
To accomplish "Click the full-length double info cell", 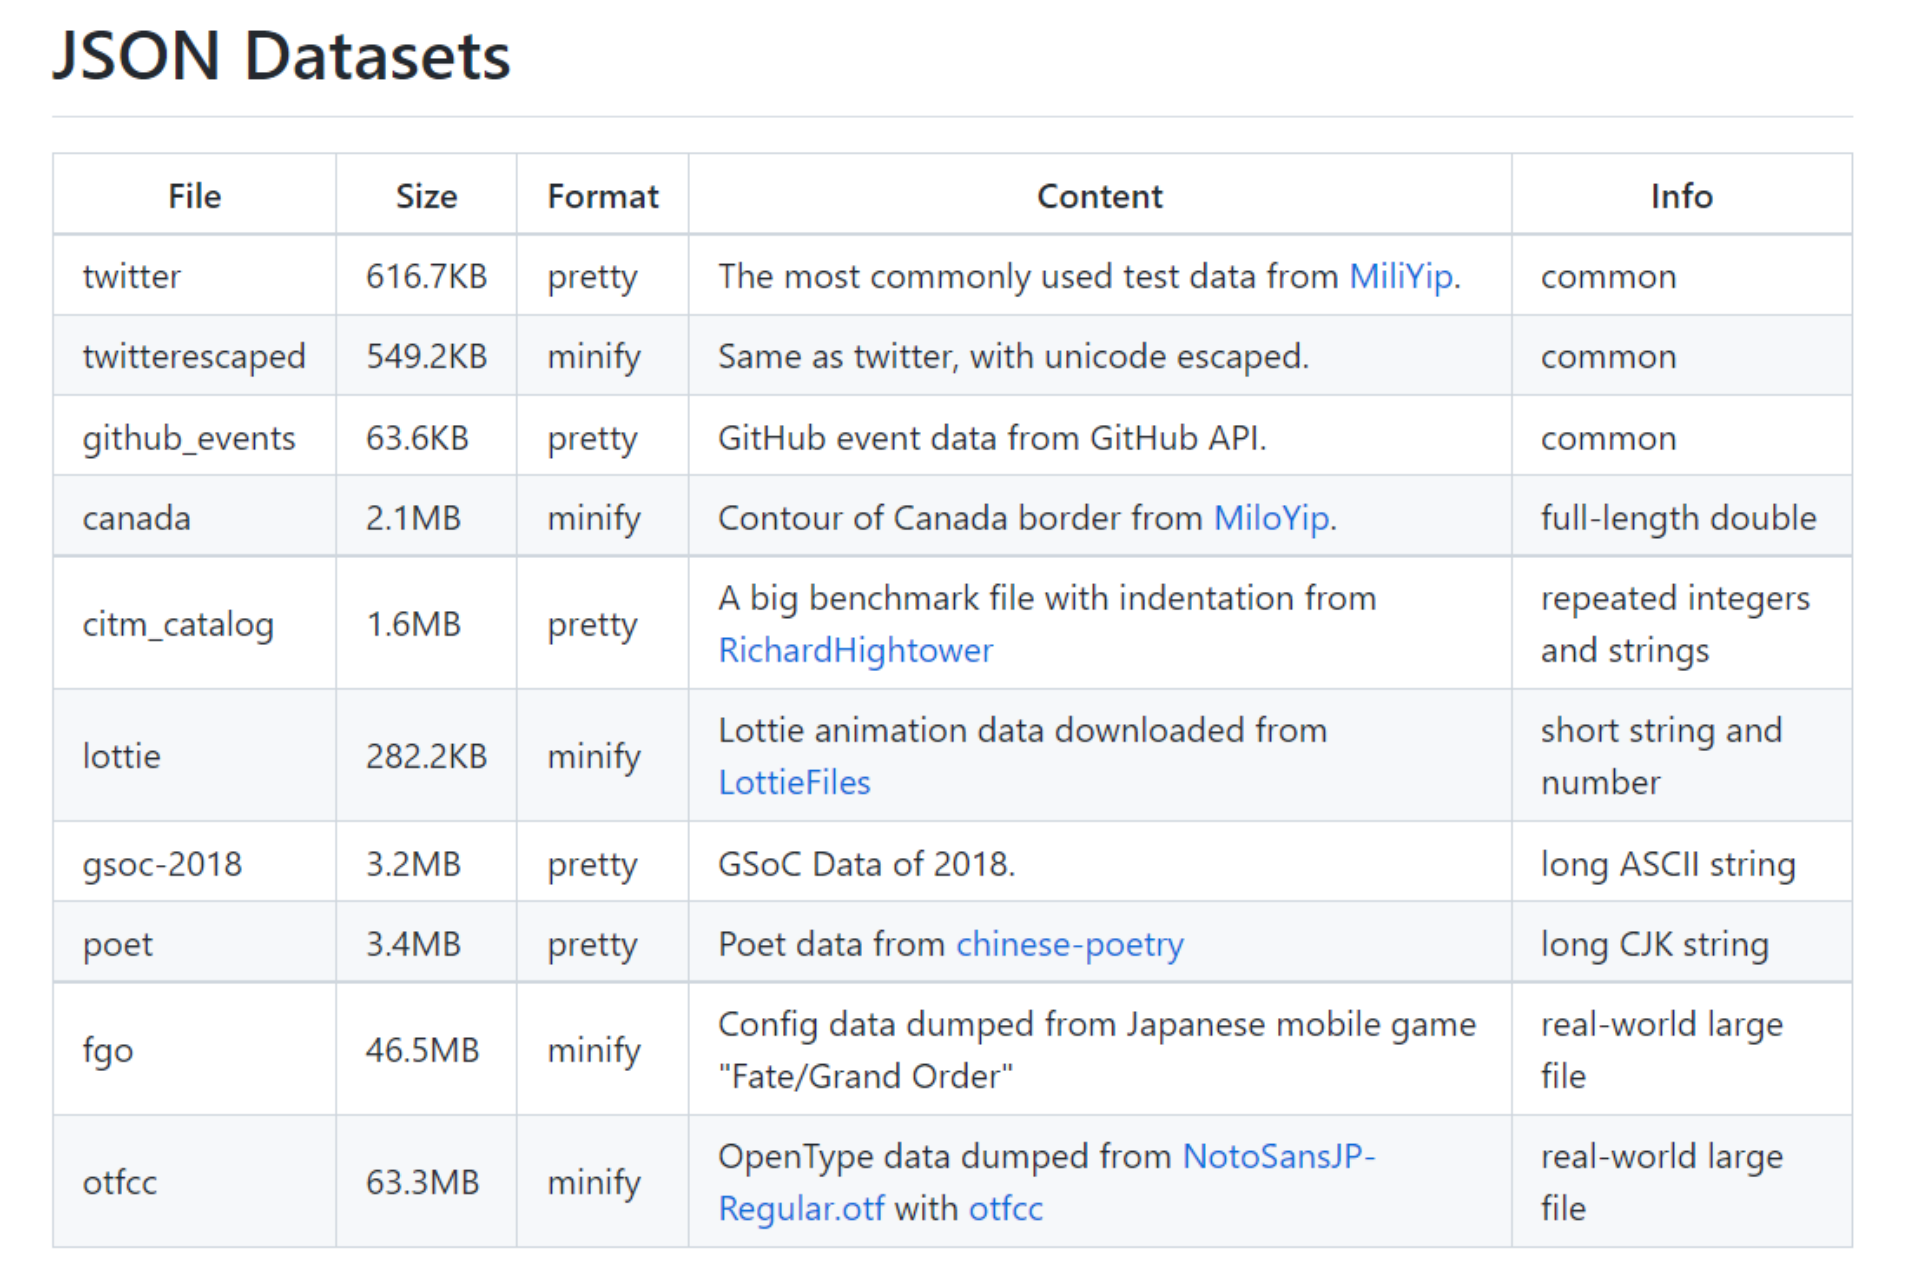I will [1678, 518].
